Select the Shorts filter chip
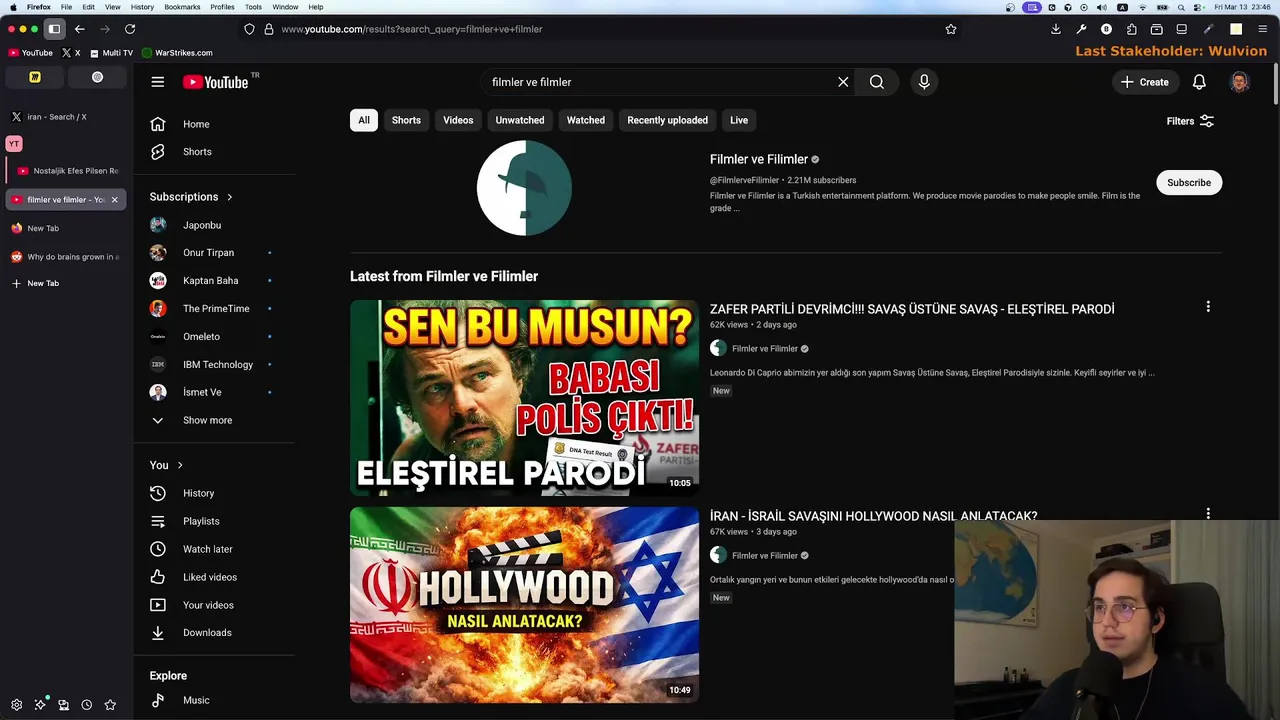This screenshot has height=720, width=1280. click(406, 120)
